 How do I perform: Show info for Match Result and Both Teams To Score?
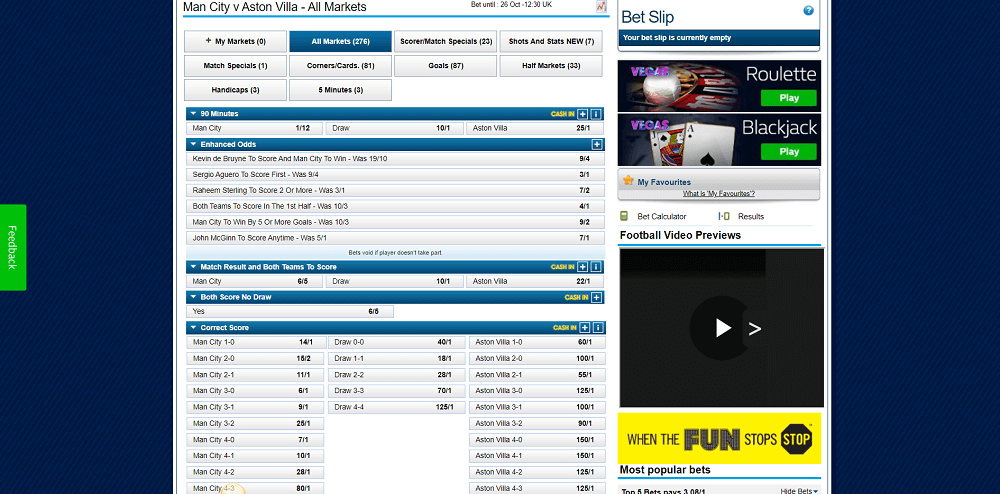(x=596, y=267)
